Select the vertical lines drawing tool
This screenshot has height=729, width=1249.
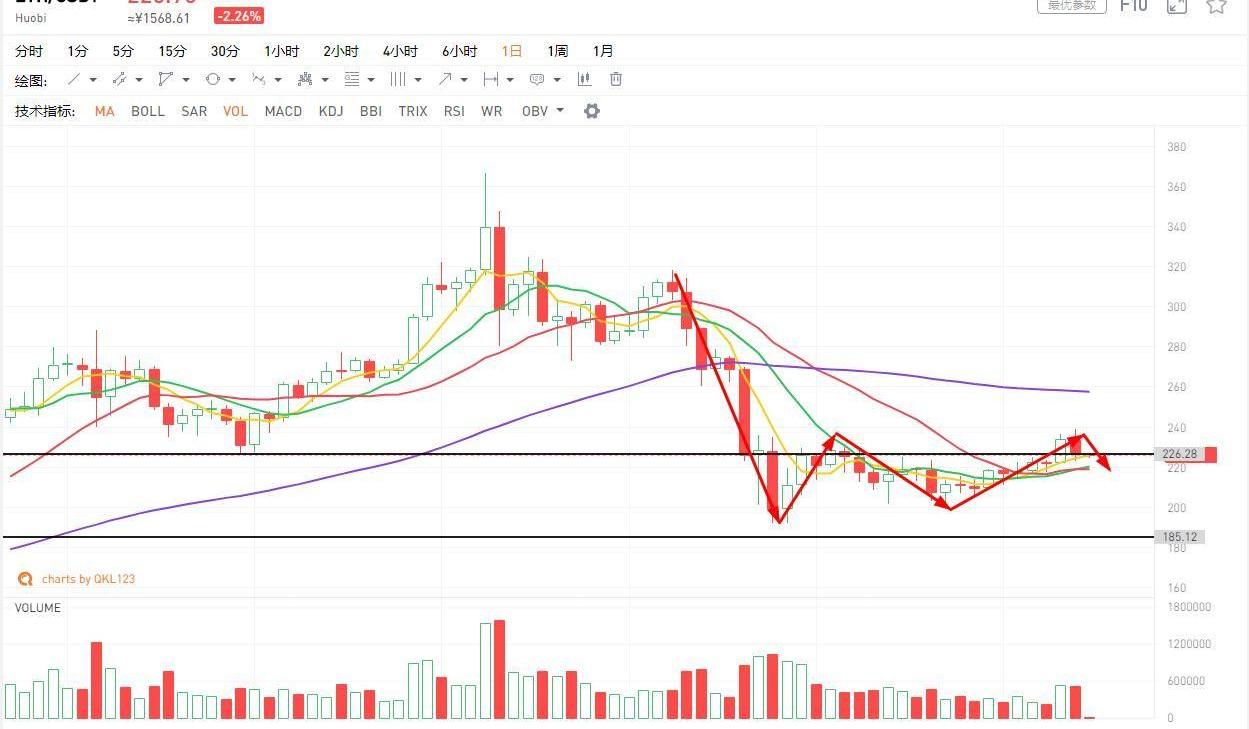[x=397, y=79]
